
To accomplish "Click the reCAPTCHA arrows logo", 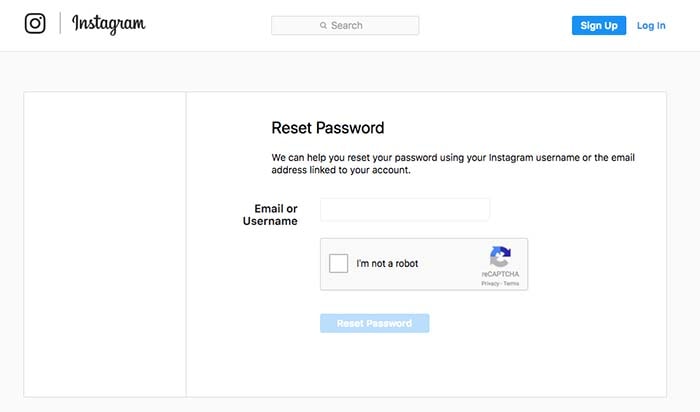I will (500, 256).
